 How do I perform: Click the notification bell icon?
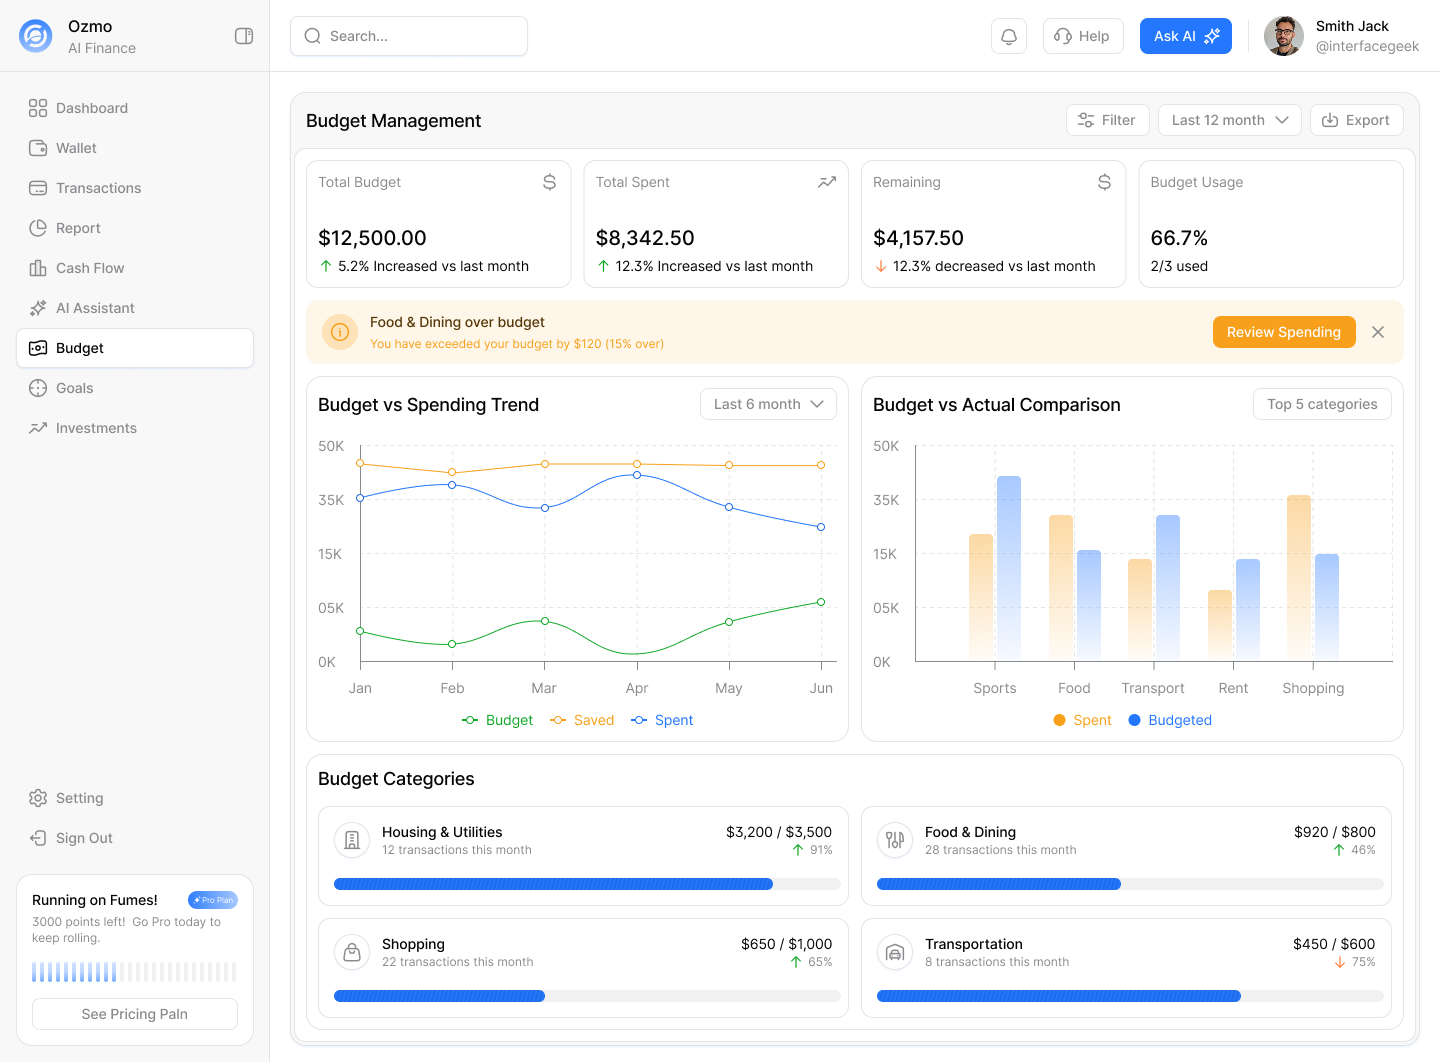tap(1009, 36)
